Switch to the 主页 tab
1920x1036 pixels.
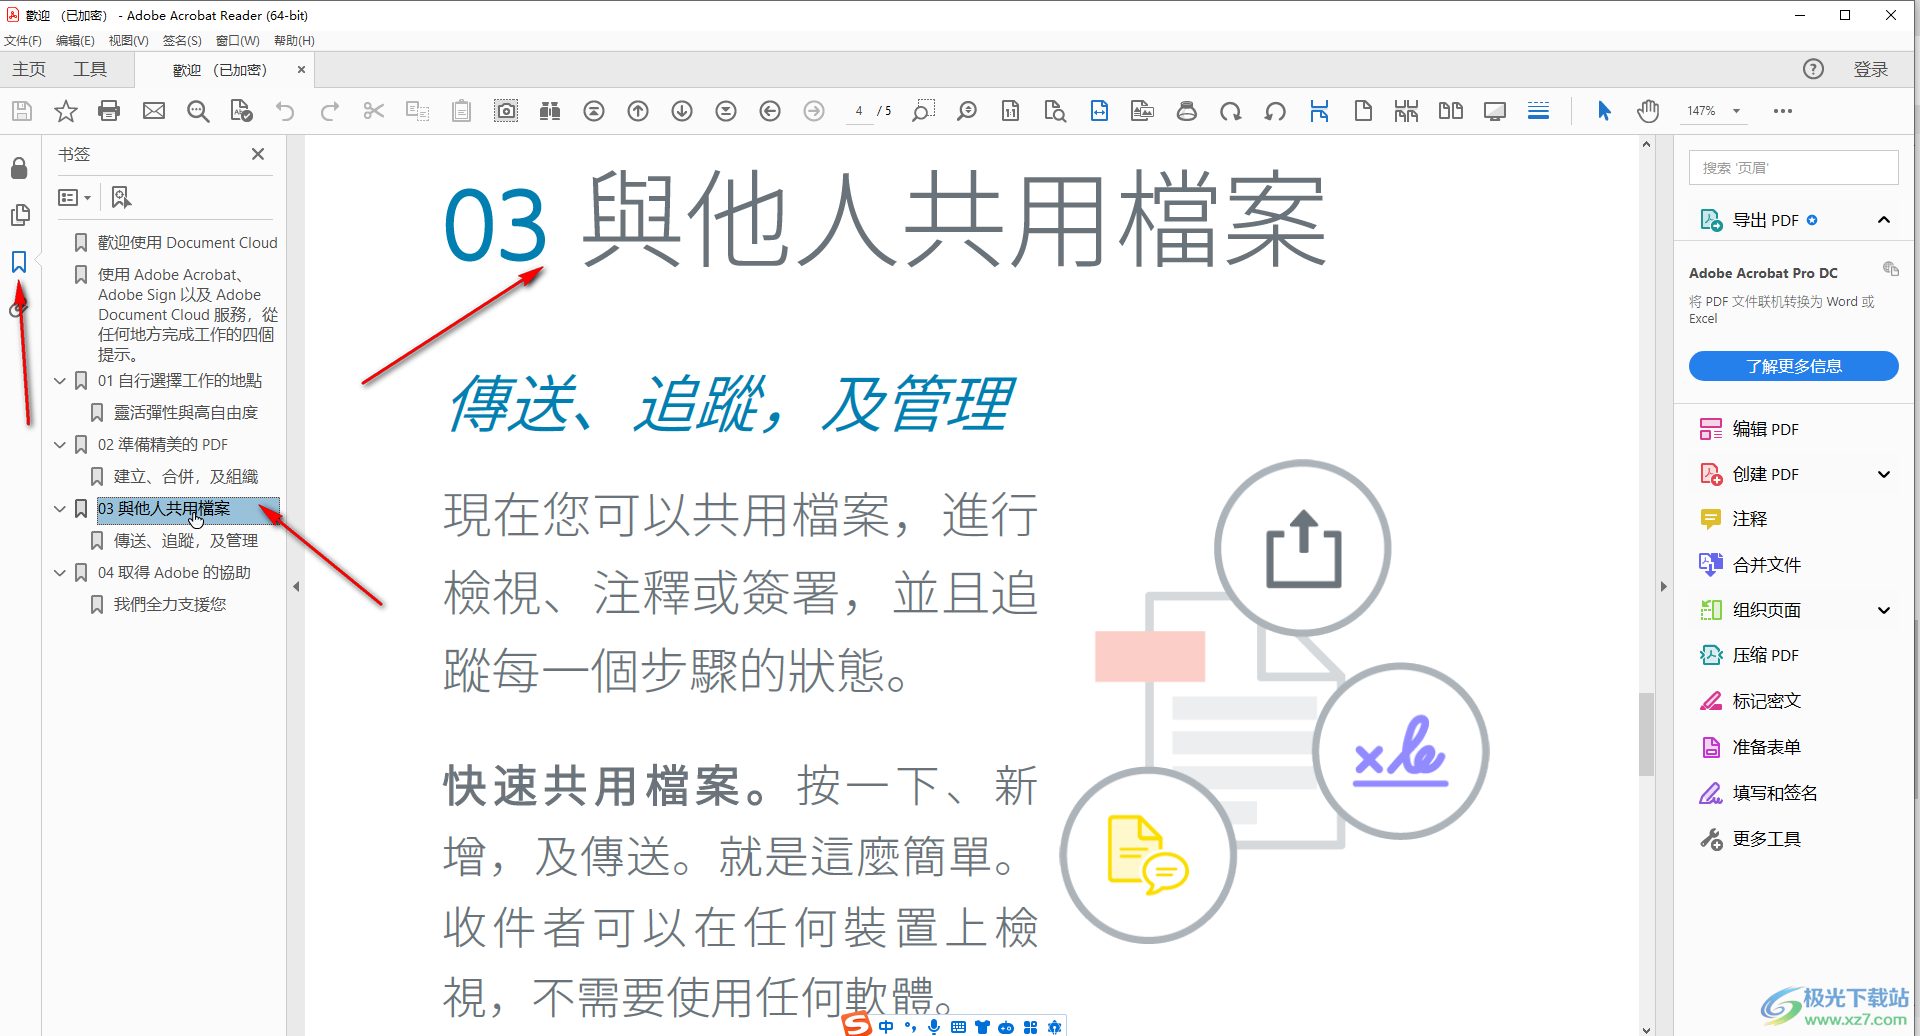coord(29,69)
